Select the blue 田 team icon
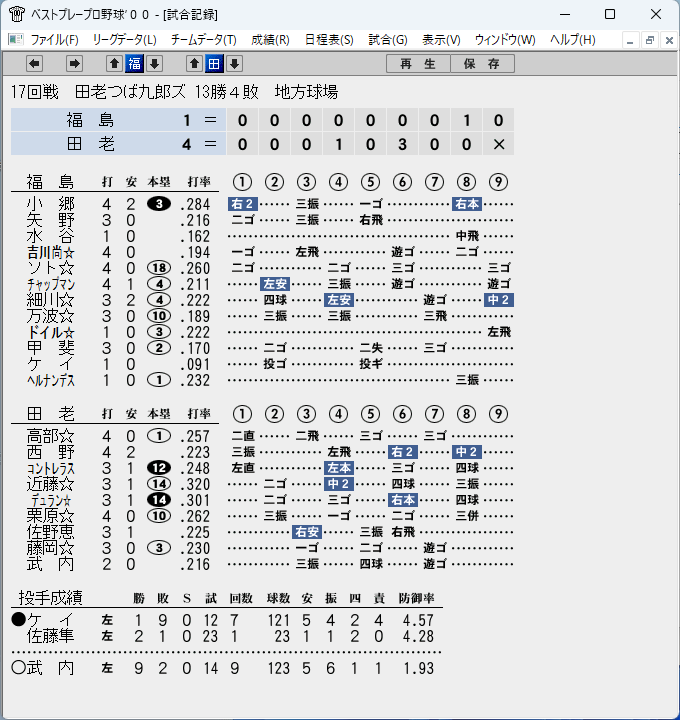Viewport: 680px width, 720px height. [x=214, y=64]
